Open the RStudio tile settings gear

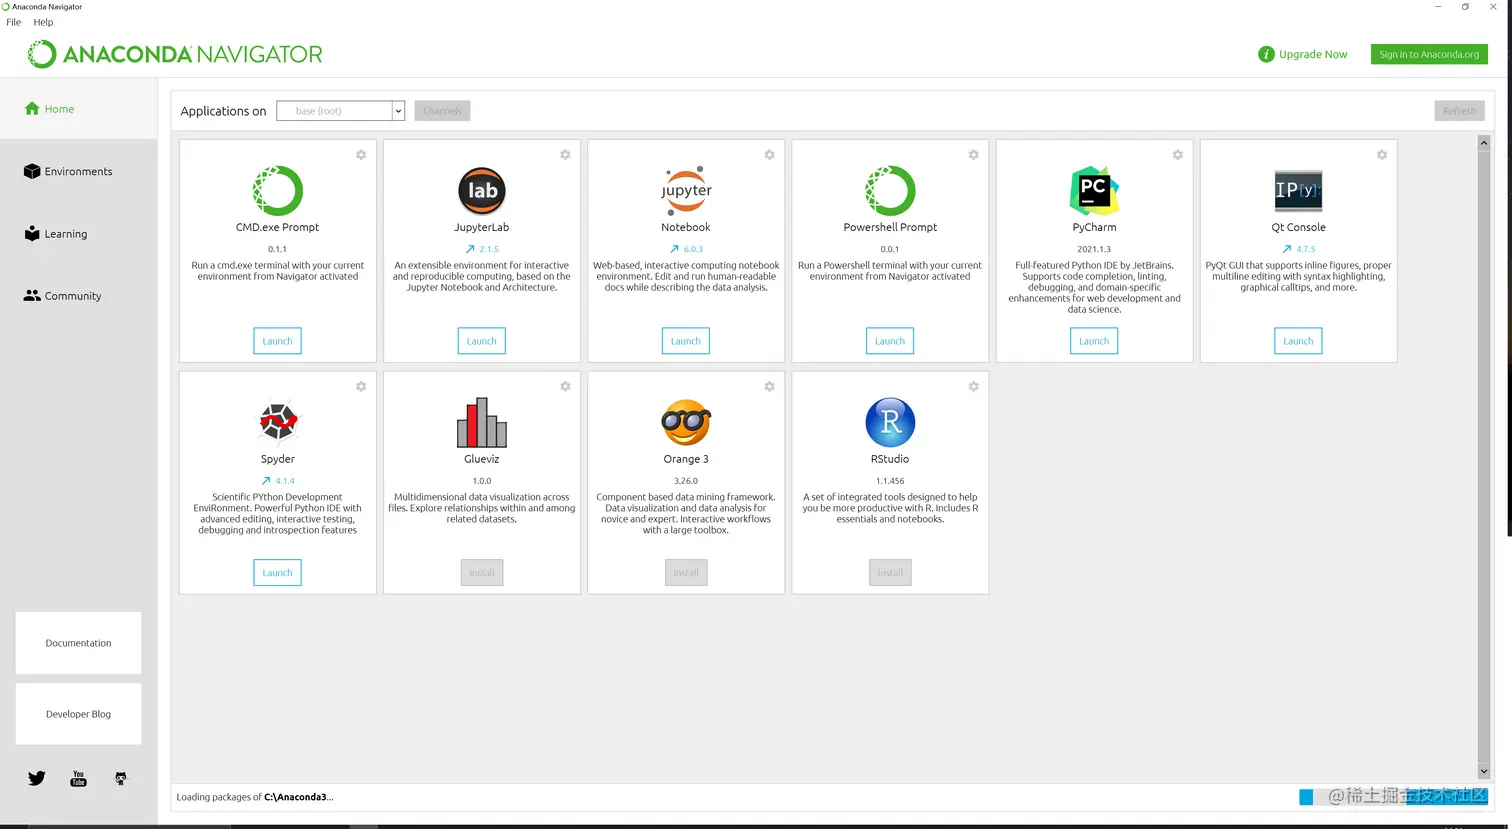pos(973,387)
